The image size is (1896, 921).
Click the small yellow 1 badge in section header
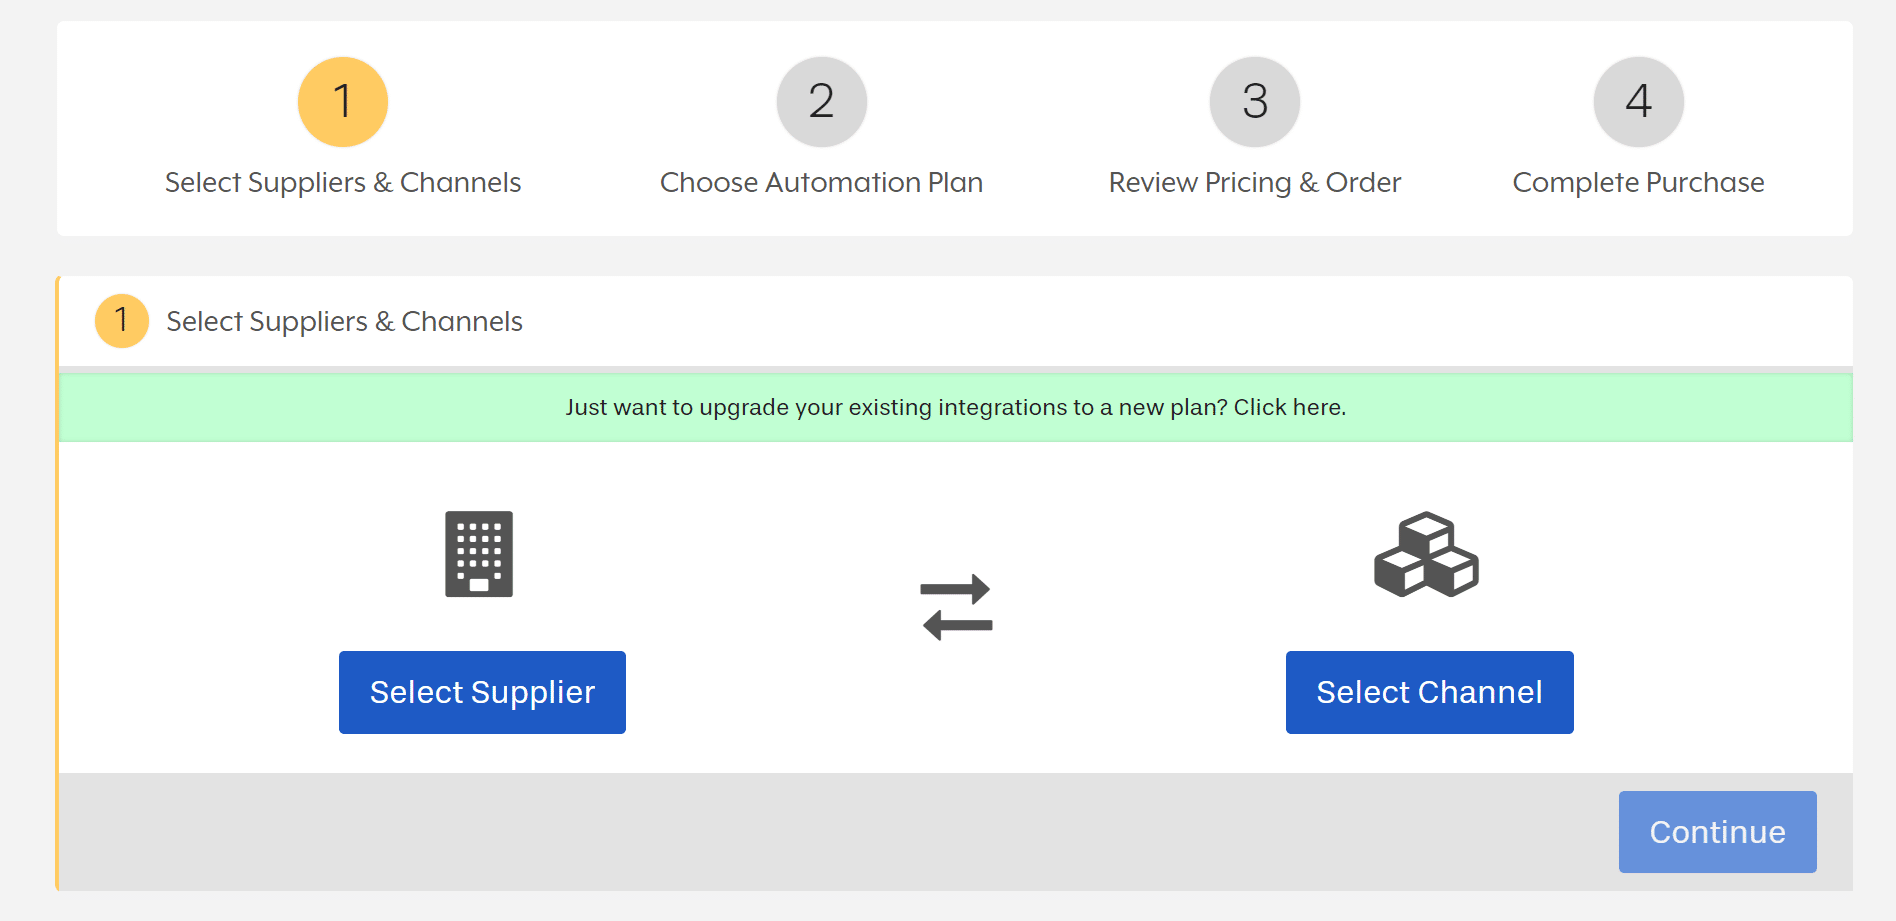122,321
